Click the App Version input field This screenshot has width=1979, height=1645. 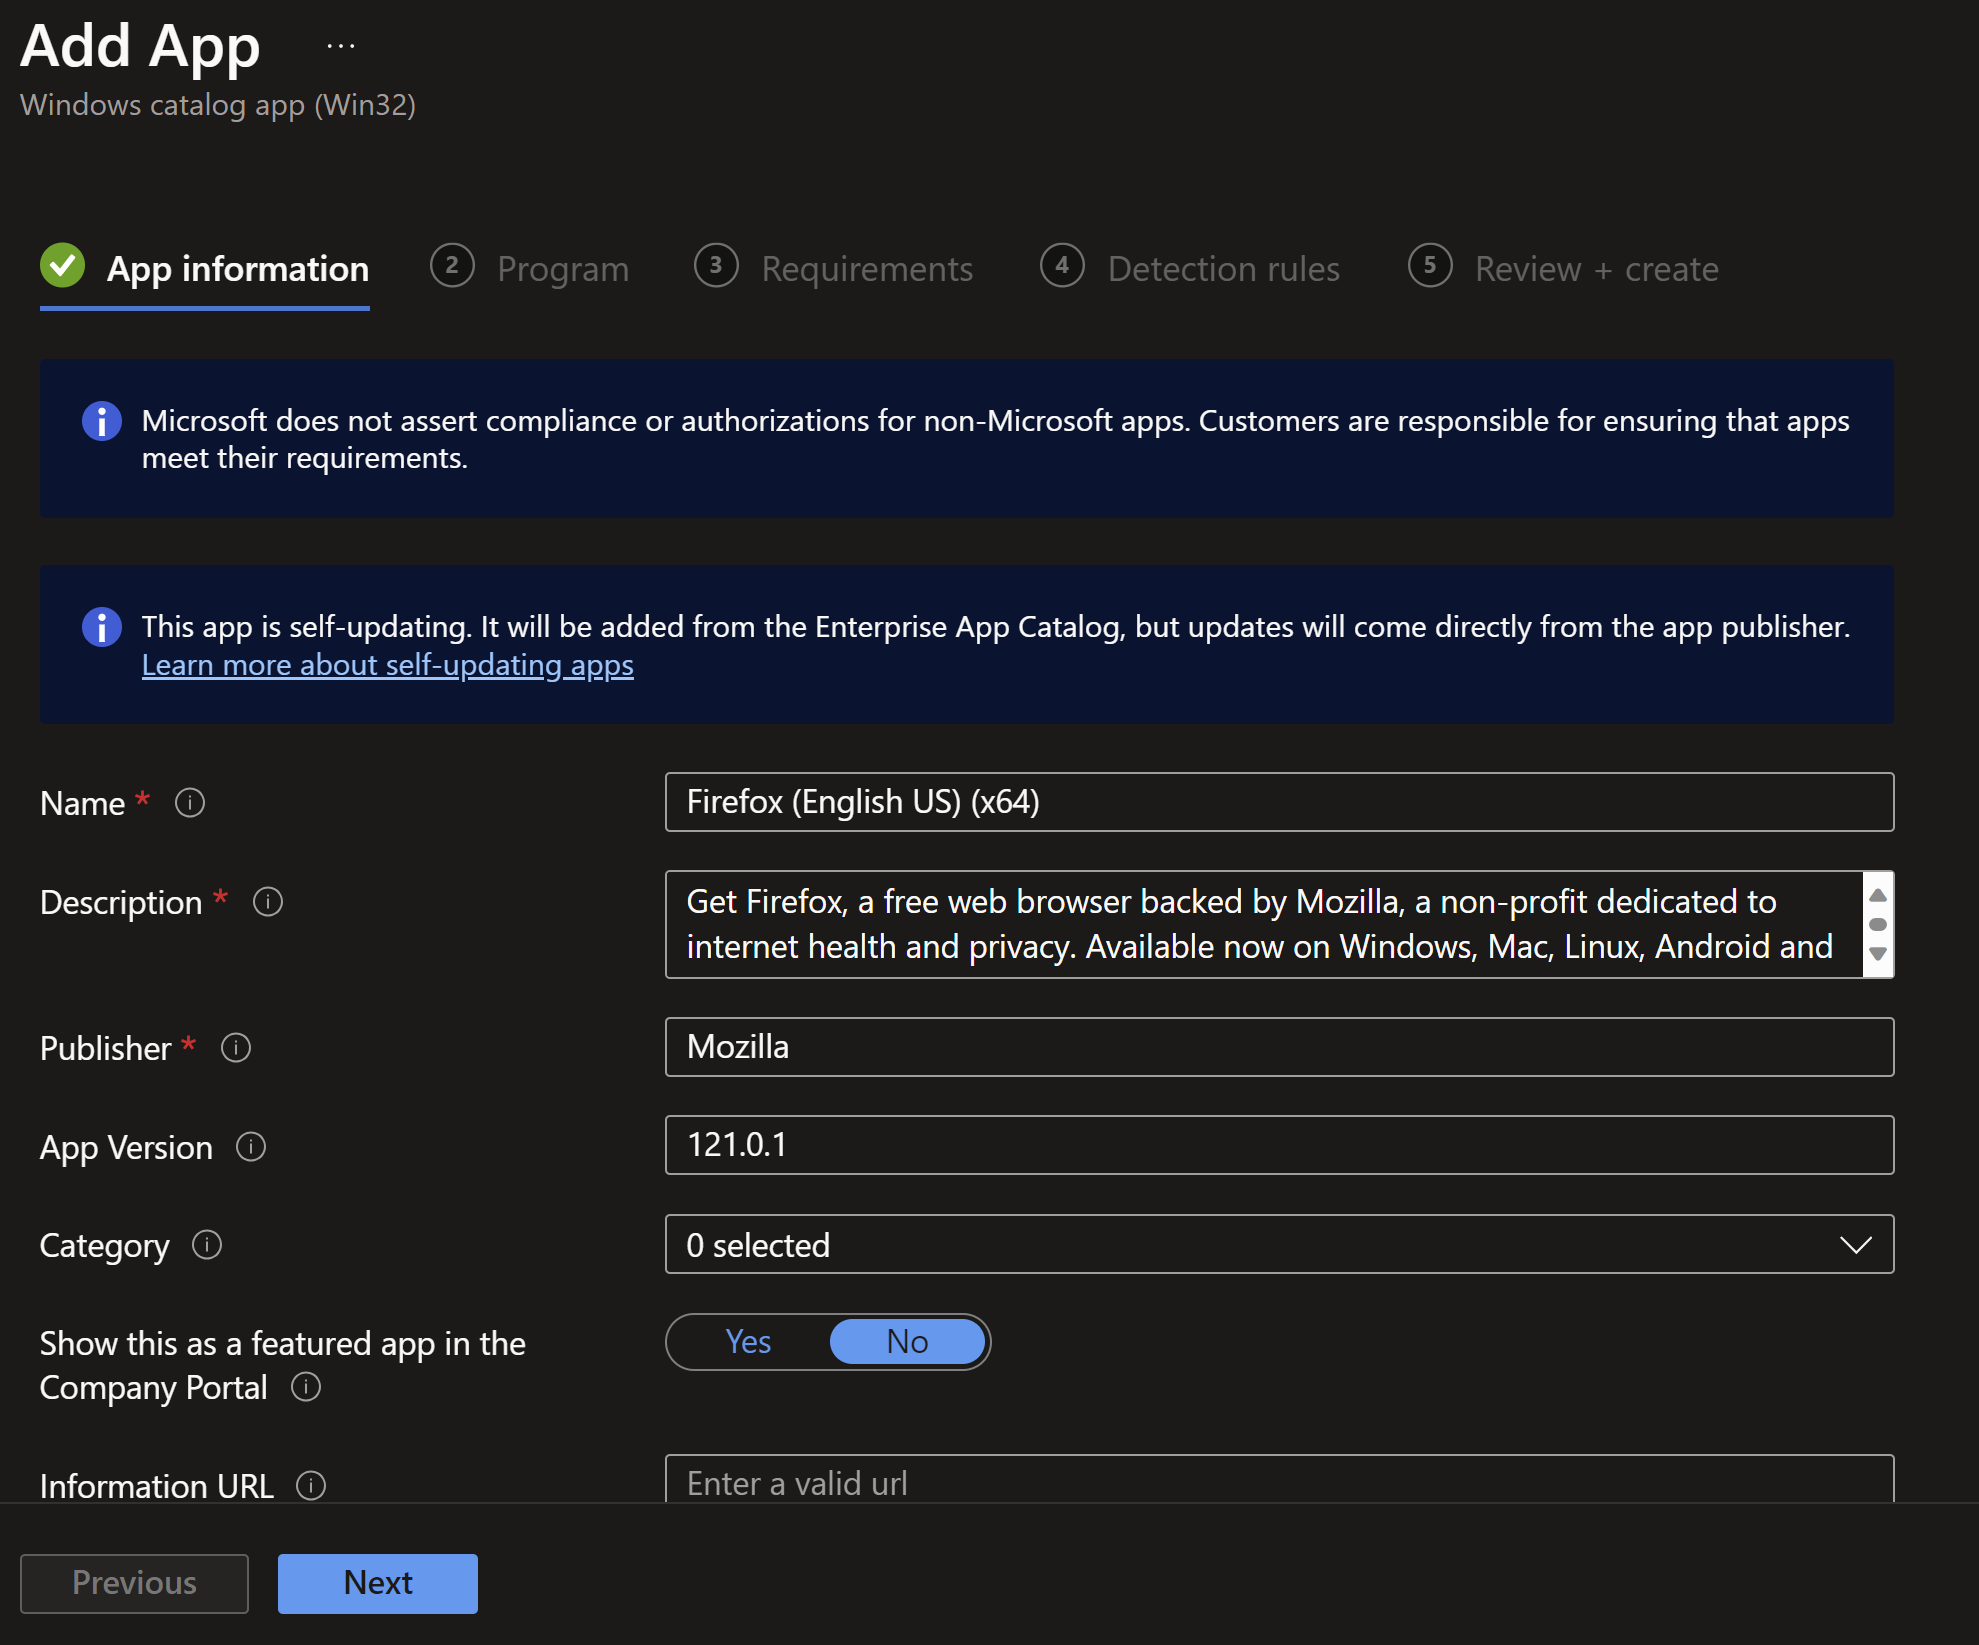(x=1279, y=1145)
